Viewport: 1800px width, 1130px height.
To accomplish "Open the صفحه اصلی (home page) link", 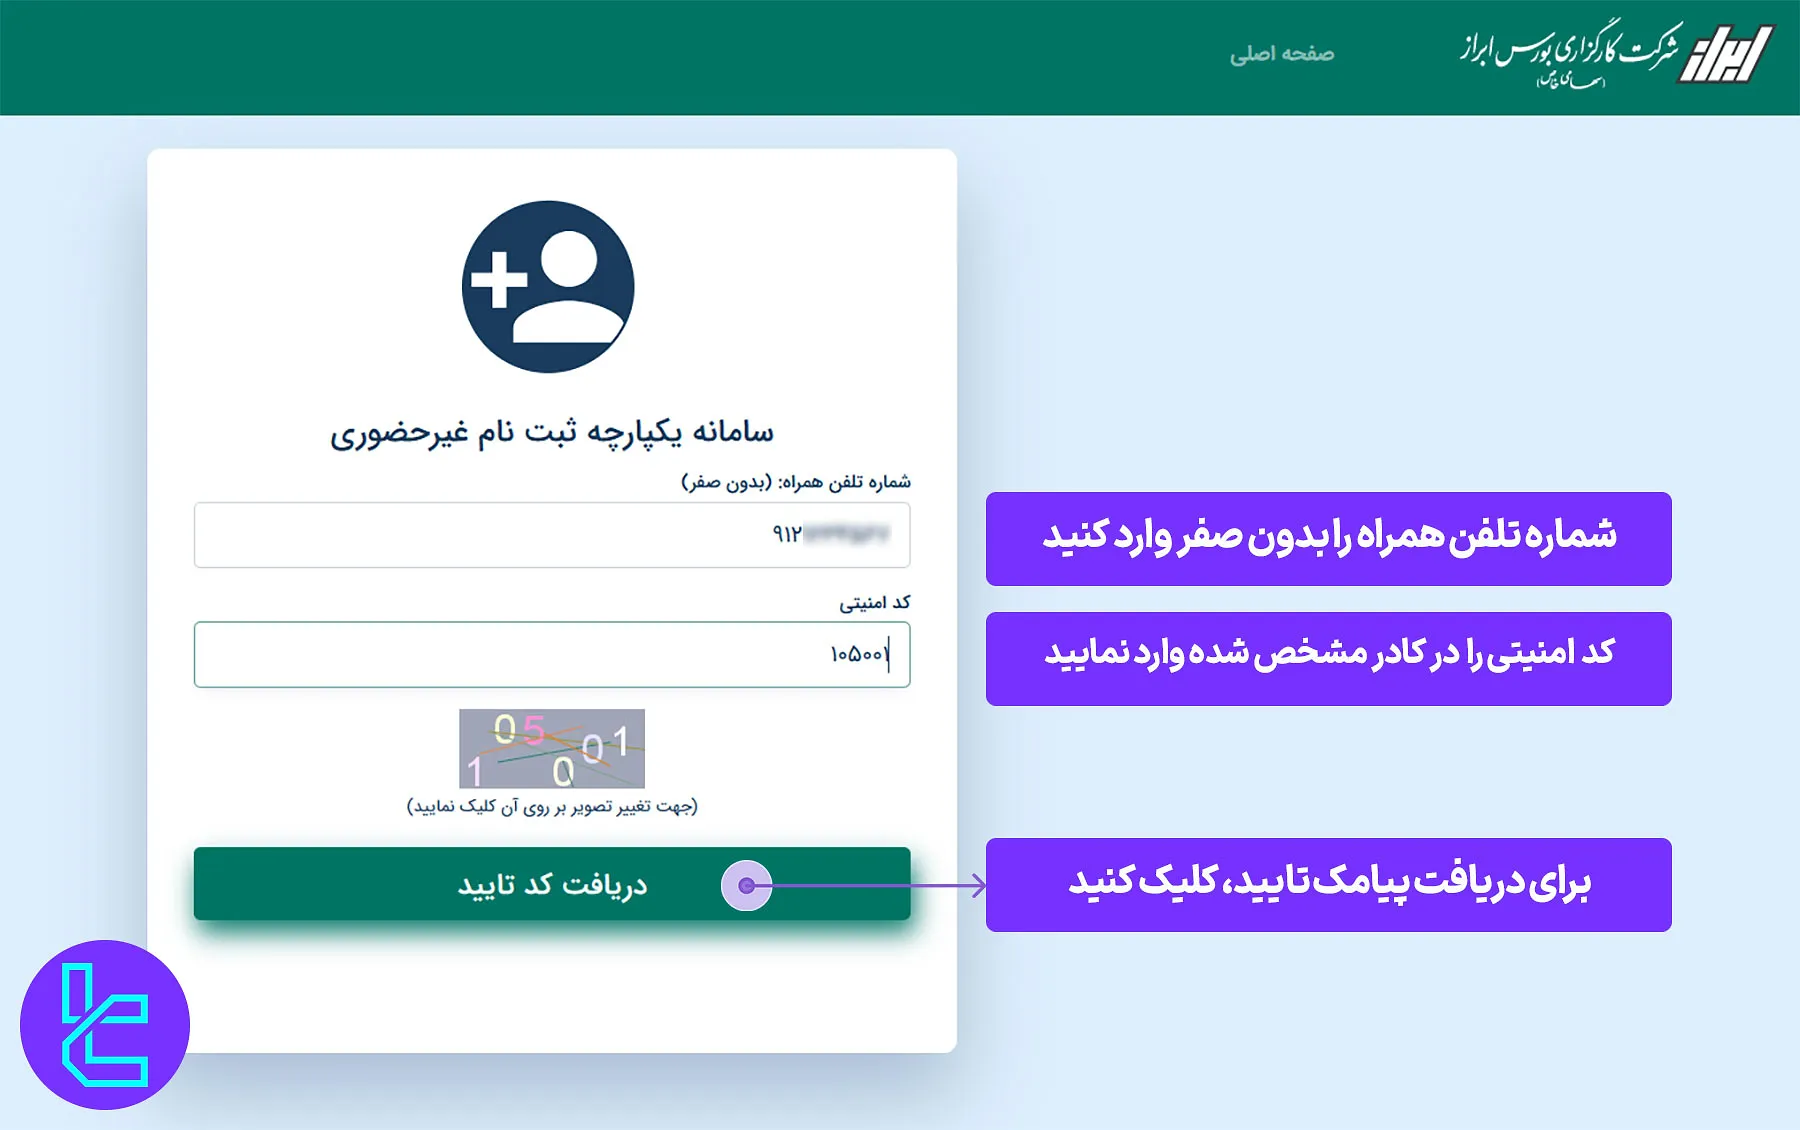I will 1283,54.
